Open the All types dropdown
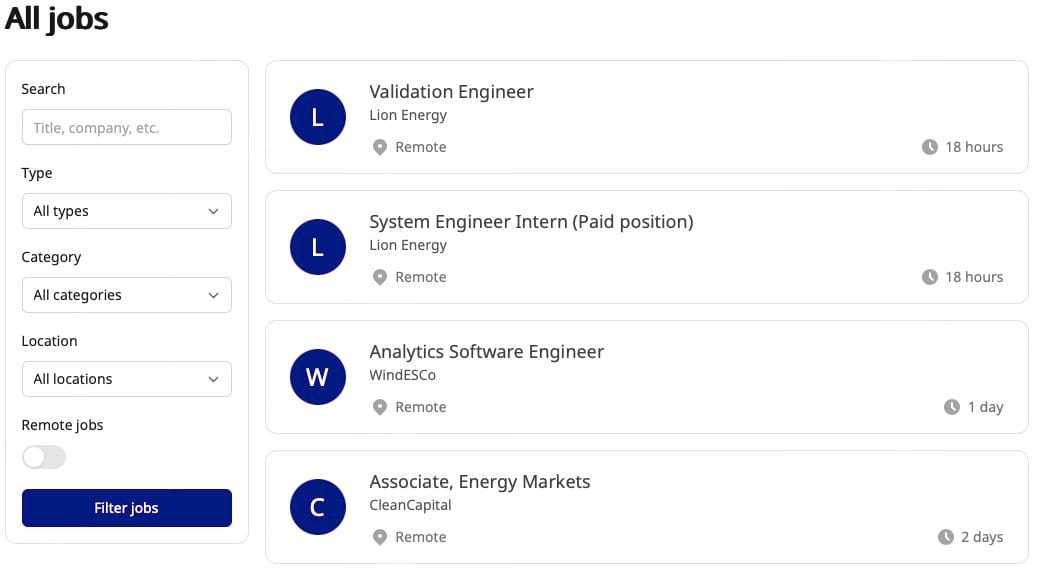Image resolution: width=1039 pixels, height=570 pixels. pyautogui.click(x=126, y=211)
